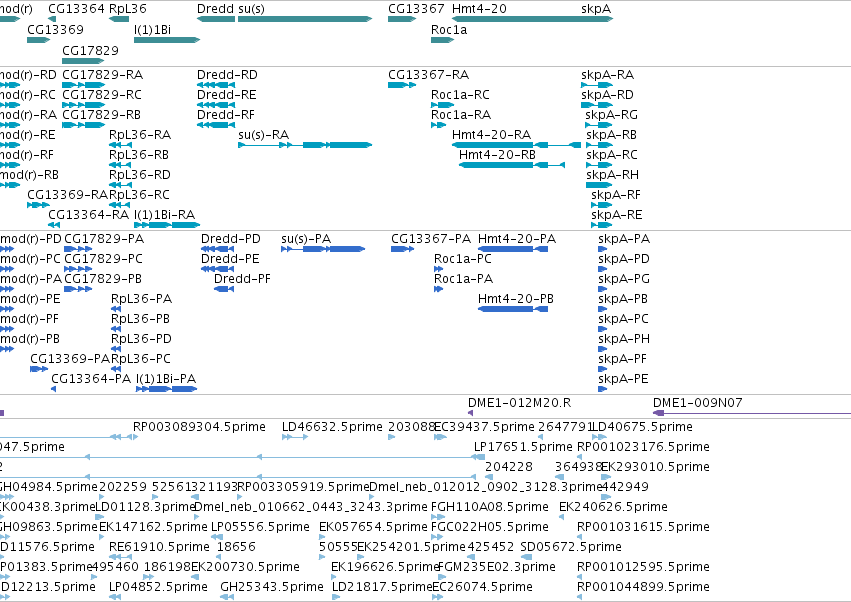Select the skpA-RA transcript label
Screen dimensions: 851x602
tap(607, 75)
